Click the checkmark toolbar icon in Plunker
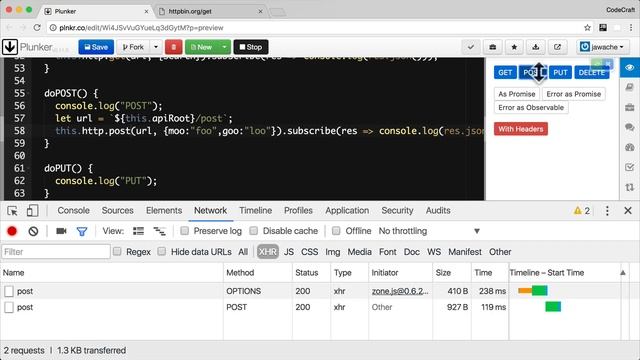The height and width of the screenshot is (360, 640). point(471,47)
